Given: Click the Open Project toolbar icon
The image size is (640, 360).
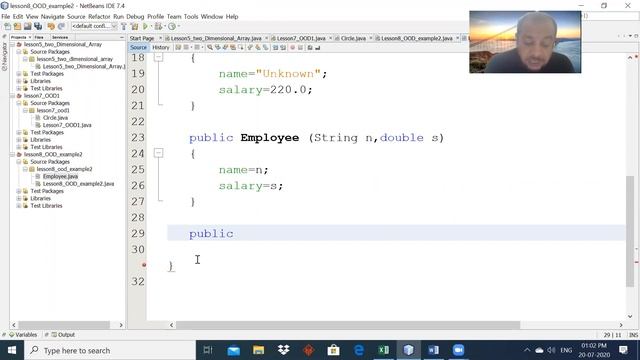Looking at the screenshot, I should (x=27, y=27).
